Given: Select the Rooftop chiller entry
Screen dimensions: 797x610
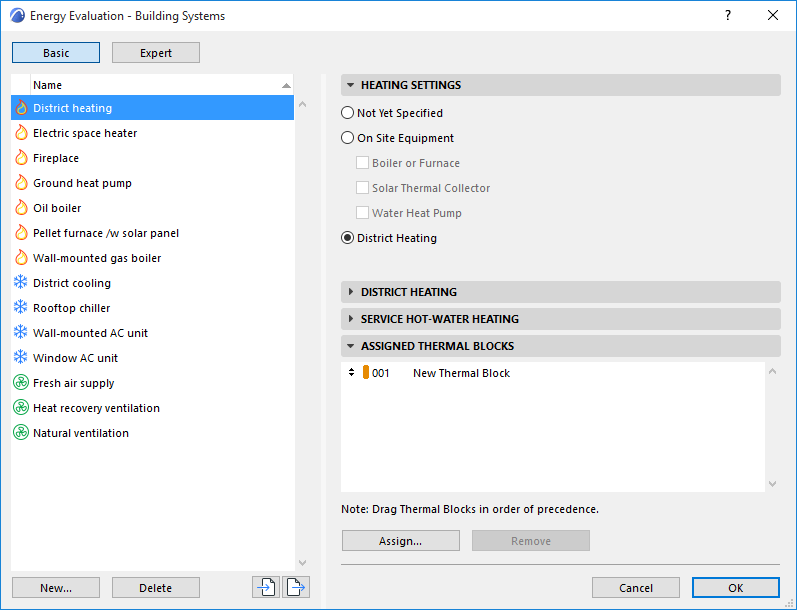Looking at the screenshot, I should [152, 307].
